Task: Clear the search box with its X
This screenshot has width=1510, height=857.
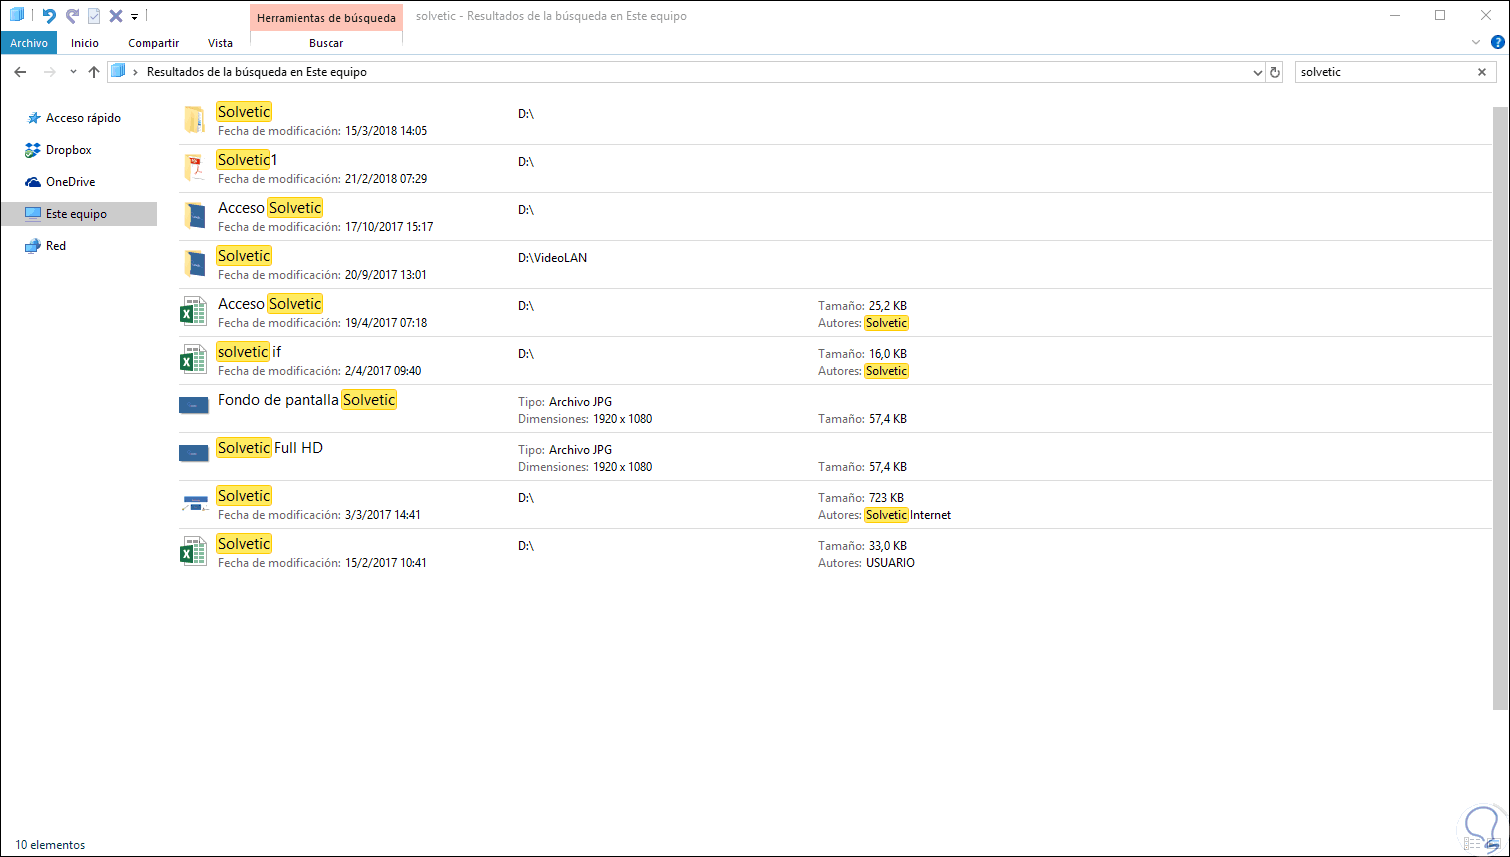Action: coord(1482,72)
